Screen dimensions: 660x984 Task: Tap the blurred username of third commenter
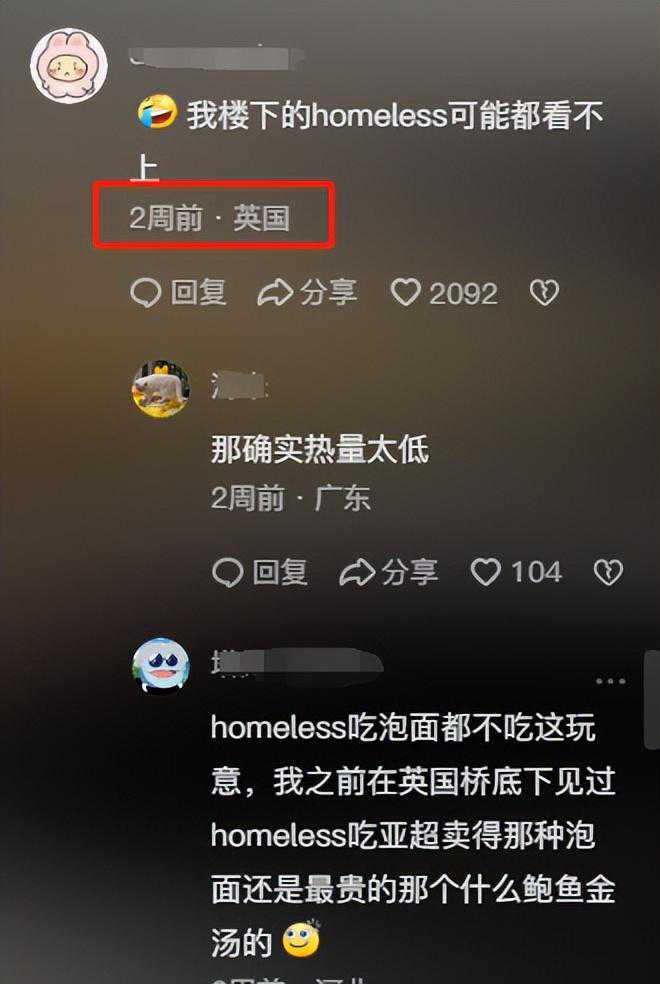[x=297, y=664]
